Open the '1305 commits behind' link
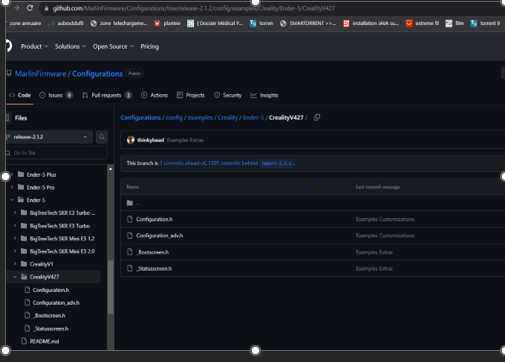Viewport: 505px width, 362px height. point(233,163)
